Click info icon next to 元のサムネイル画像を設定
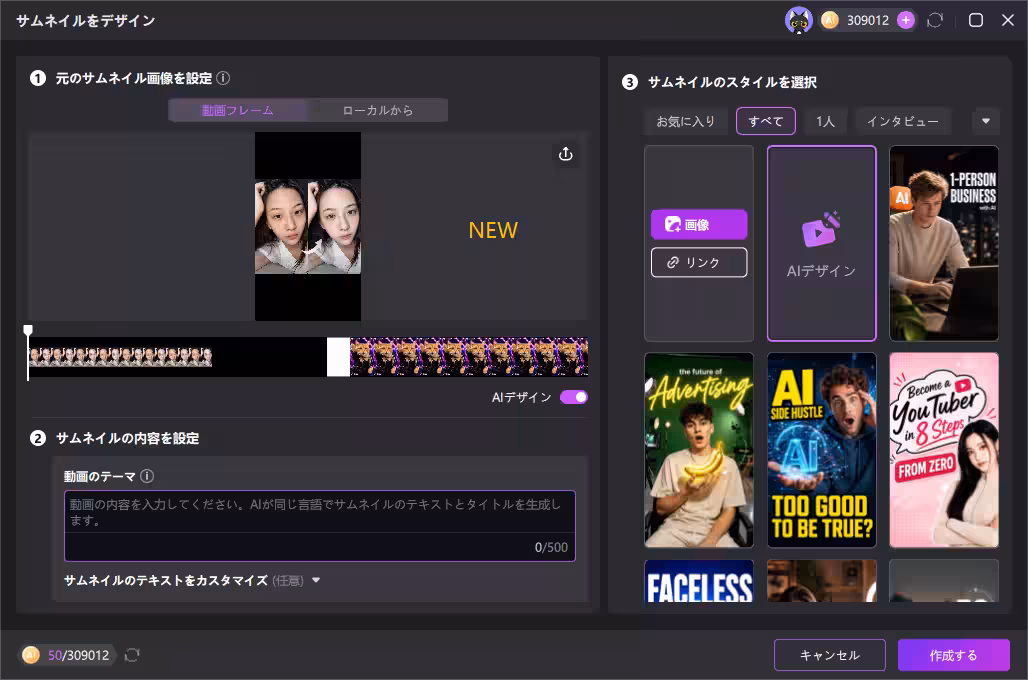 [x=224, y=78]
